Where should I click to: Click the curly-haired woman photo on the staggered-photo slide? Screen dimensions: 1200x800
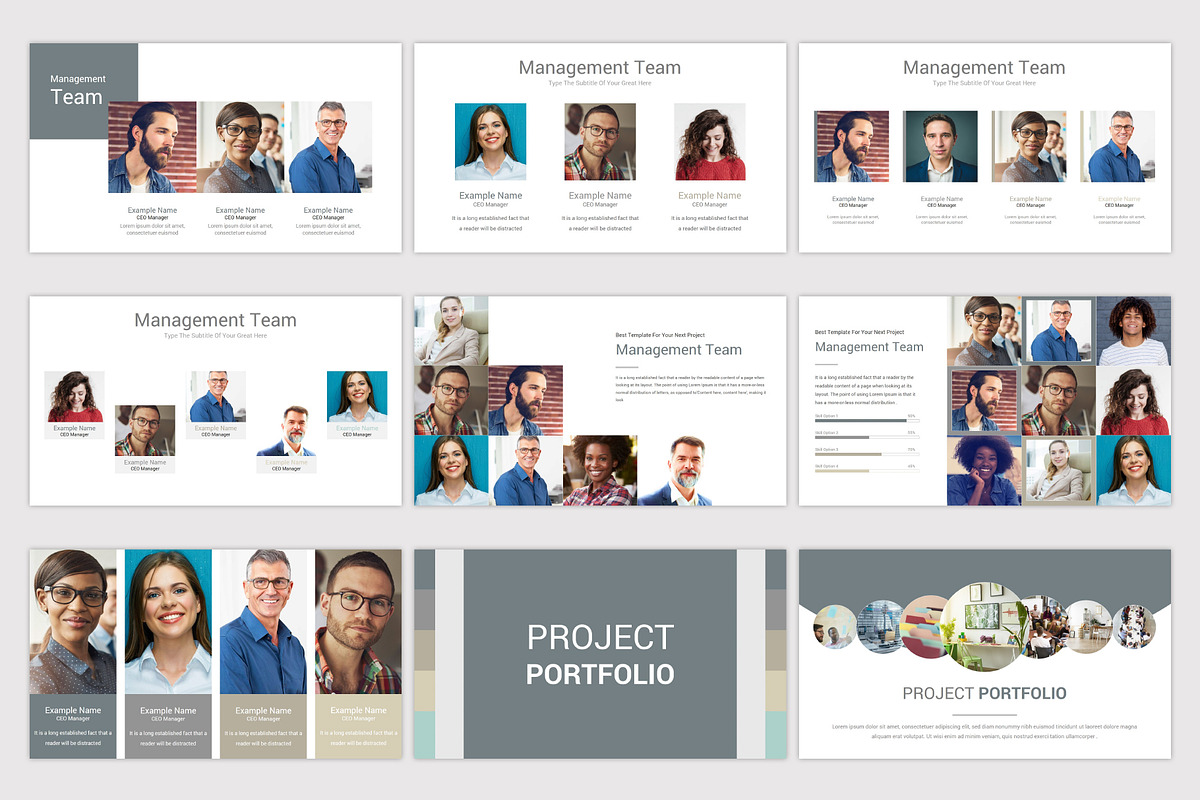tap(74, 397)
